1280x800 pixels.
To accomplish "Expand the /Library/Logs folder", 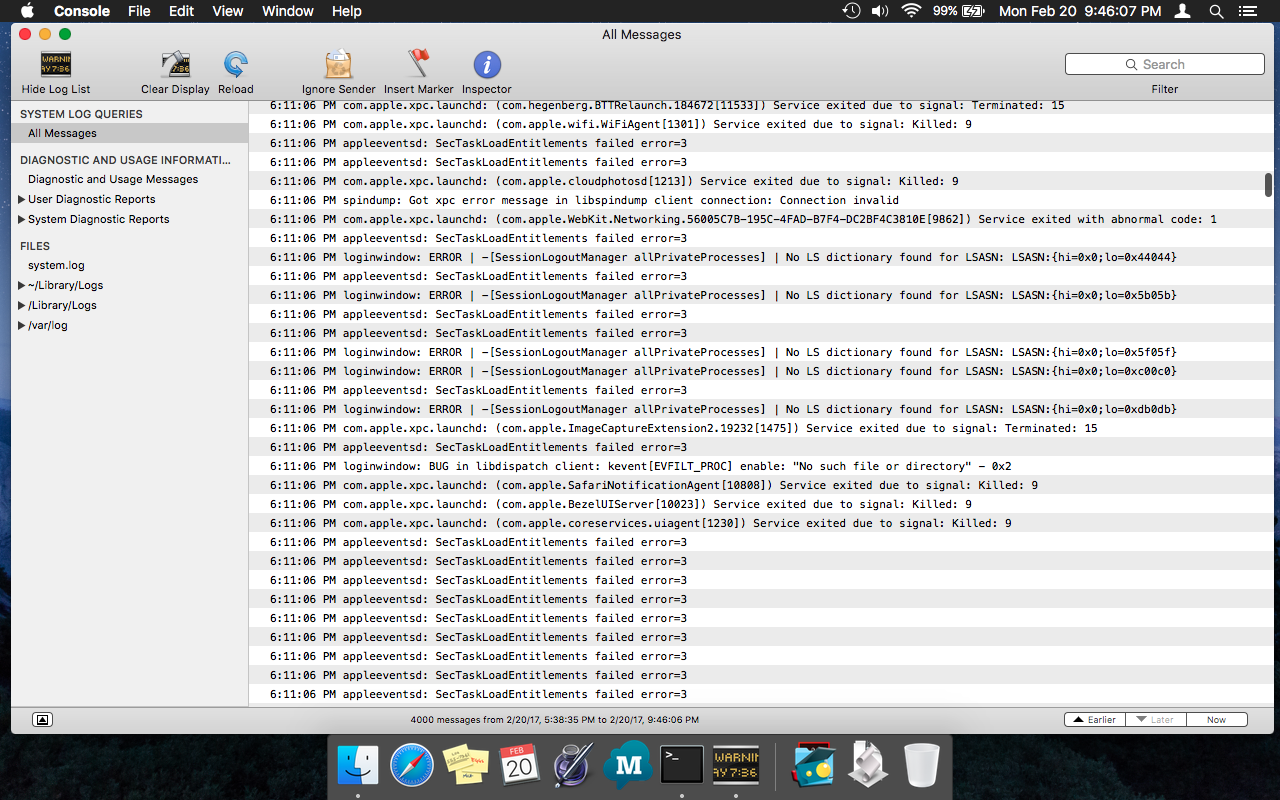I will pyautogui.click(x=22, y=305).
